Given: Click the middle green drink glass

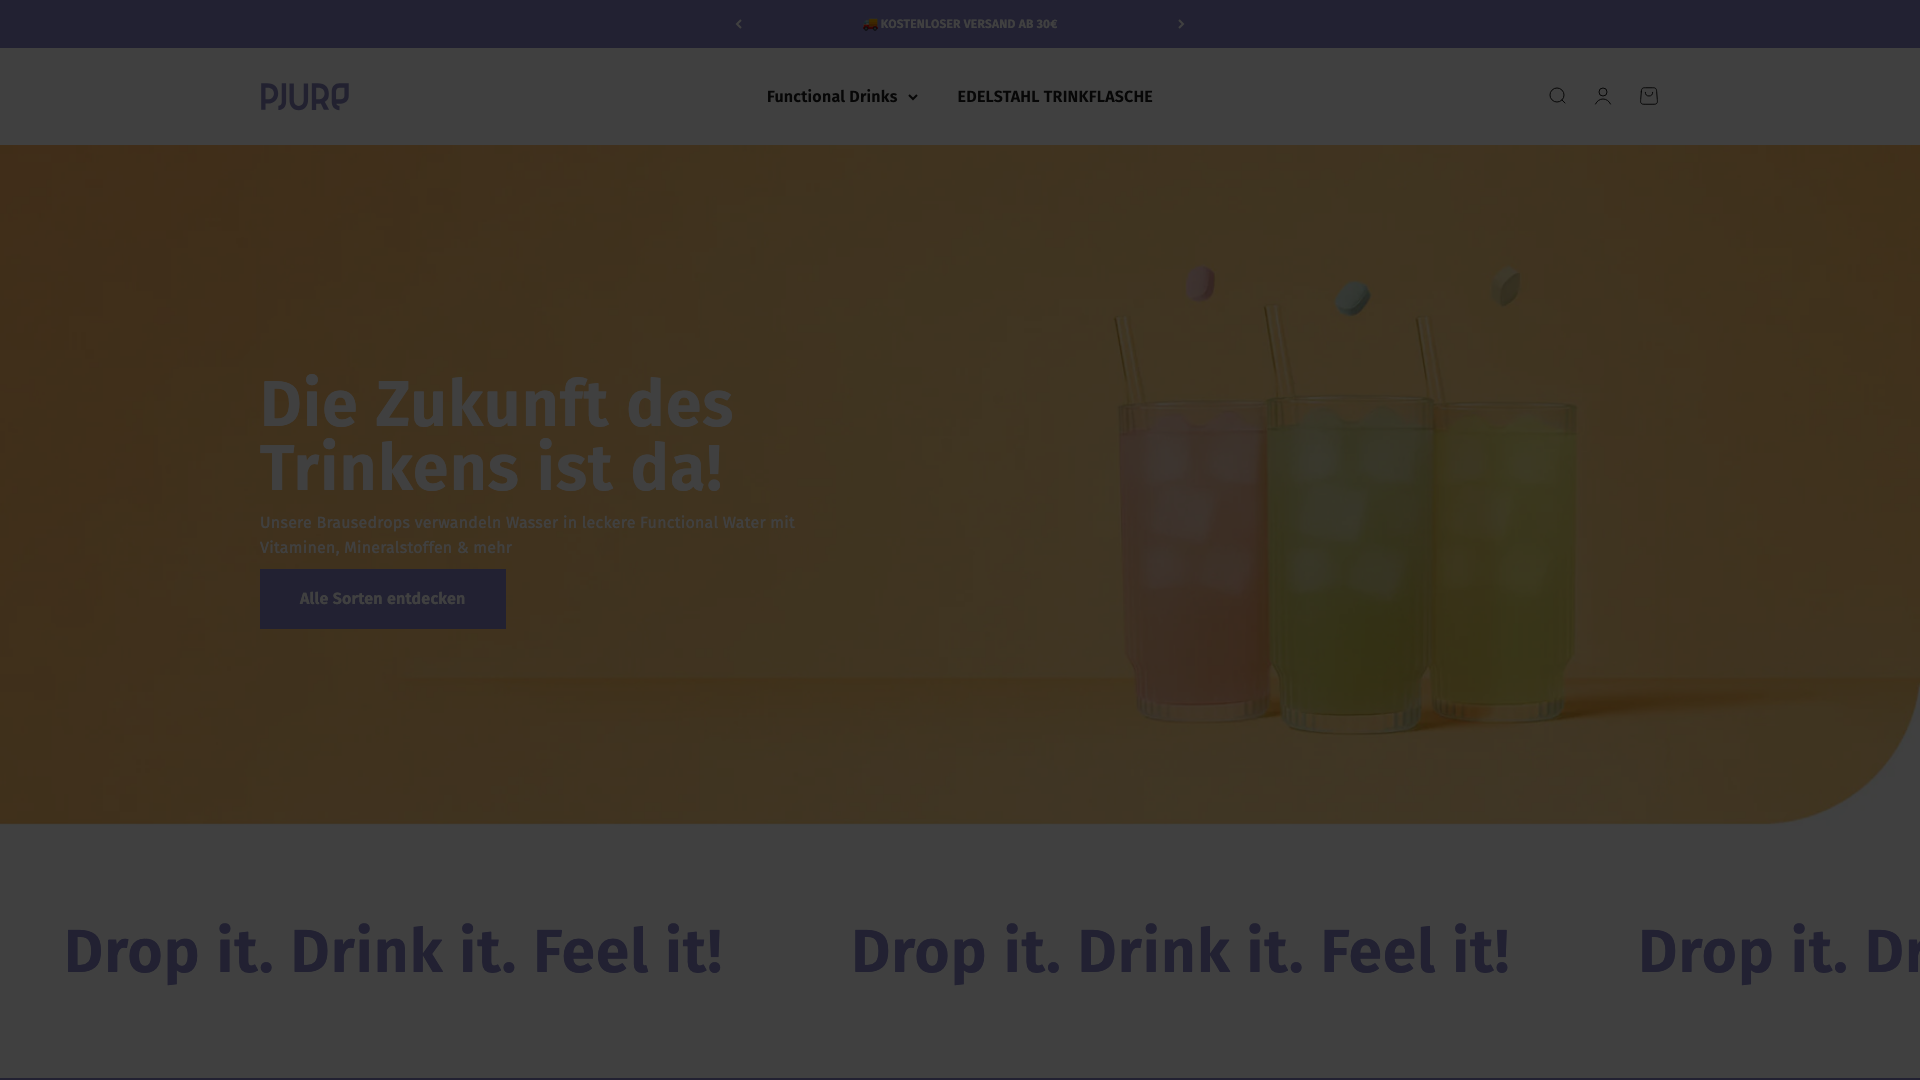Looking at the screenshot, I should point(1350,565).
